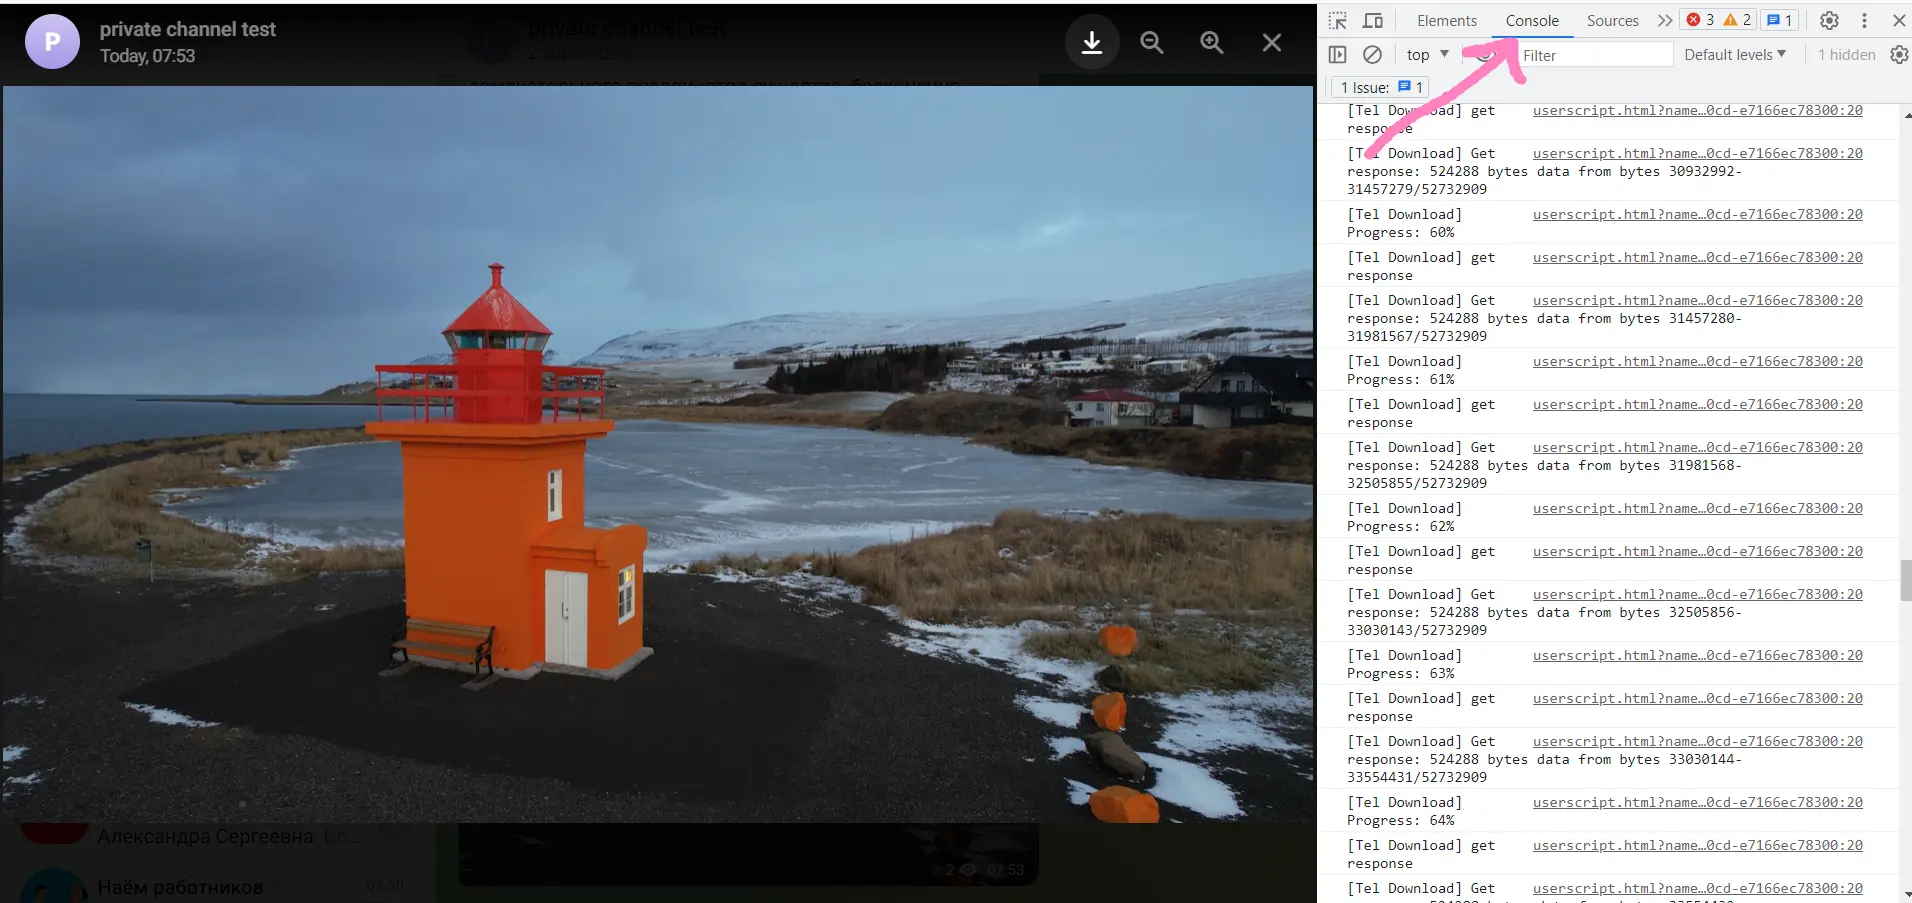This screenshot has width=1912, height=903.
Task: Select the 'Progress: 62%' log text
Action: click(x=1400, y=526)
